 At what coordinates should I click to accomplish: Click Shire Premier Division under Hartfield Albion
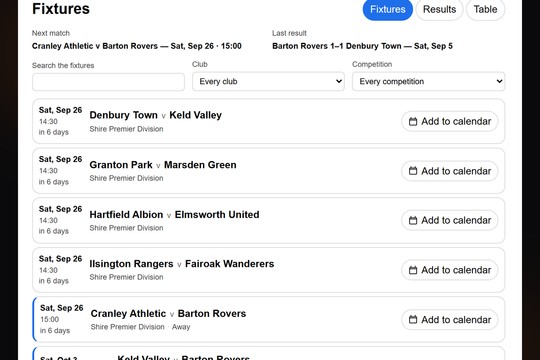(126, 228)
